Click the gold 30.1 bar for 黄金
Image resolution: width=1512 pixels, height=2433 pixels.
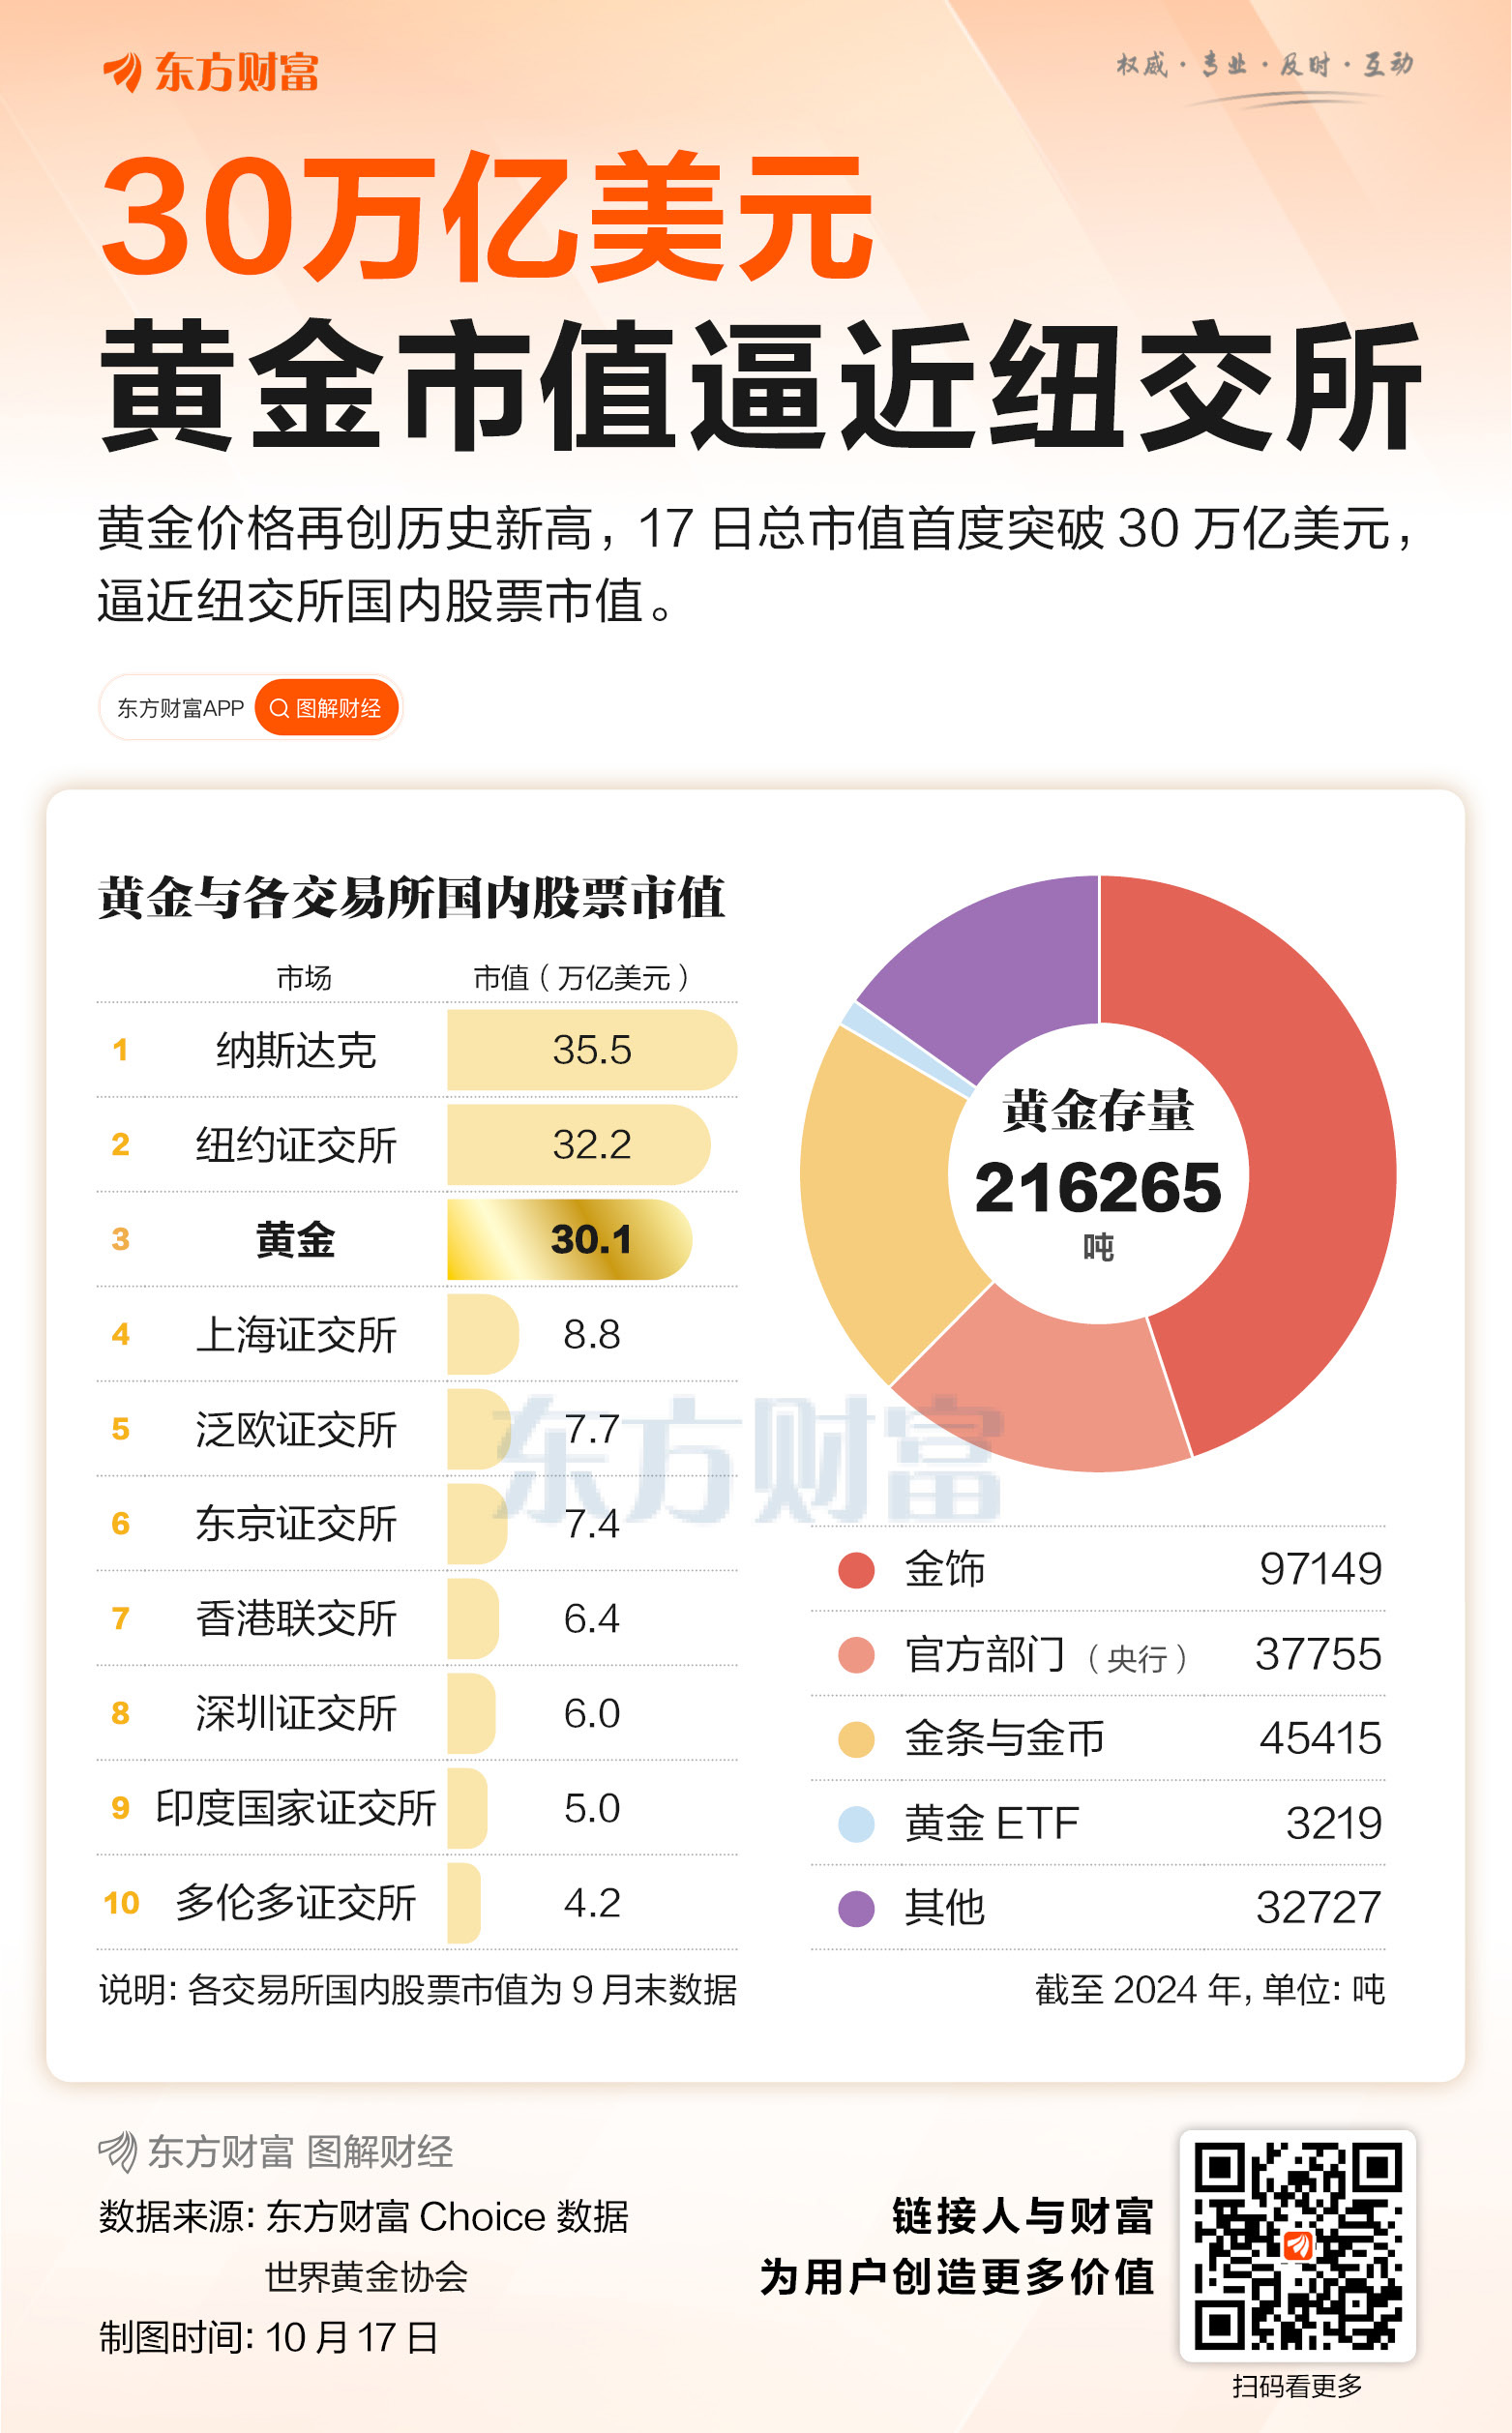point(570,1239)
